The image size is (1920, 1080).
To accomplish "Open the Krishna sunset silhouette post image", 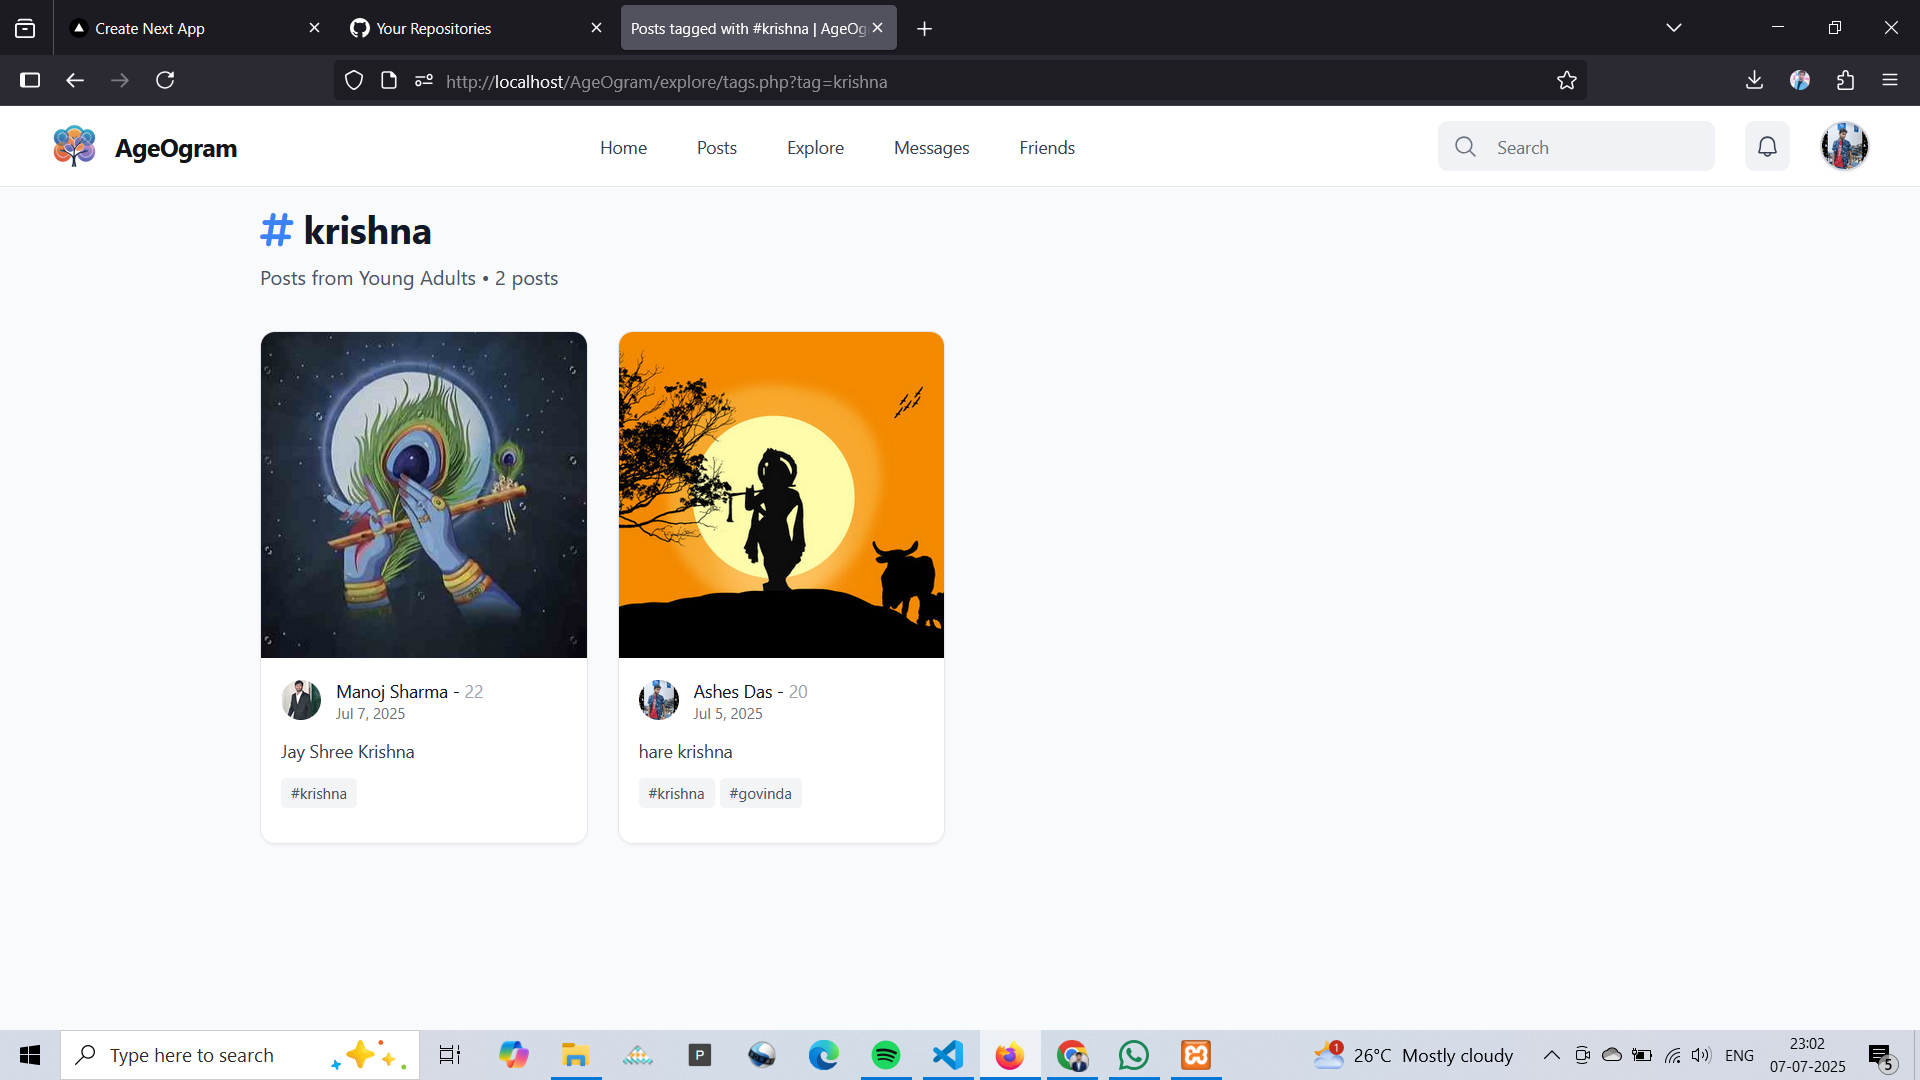I will coord(781,495).
